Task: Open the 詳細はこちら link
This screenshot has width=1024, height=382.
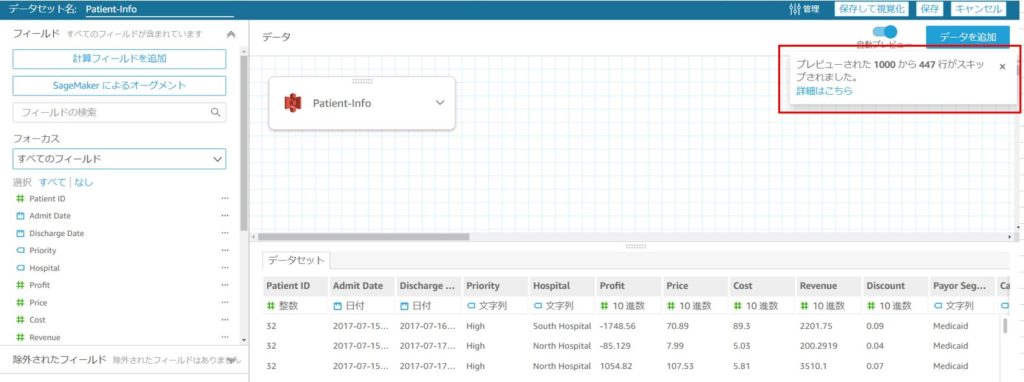Action: [824, 91]
